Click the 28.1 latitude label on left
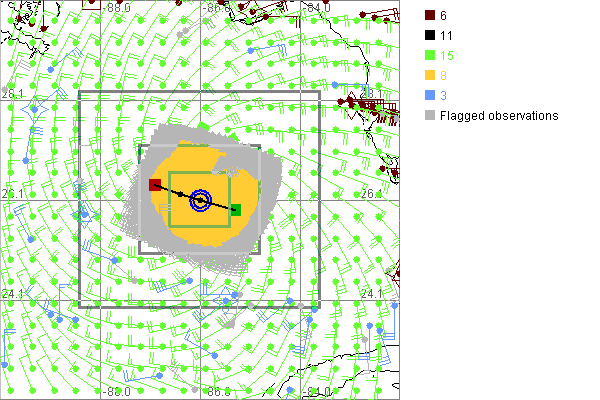600x400 pixels. point(12,93)
